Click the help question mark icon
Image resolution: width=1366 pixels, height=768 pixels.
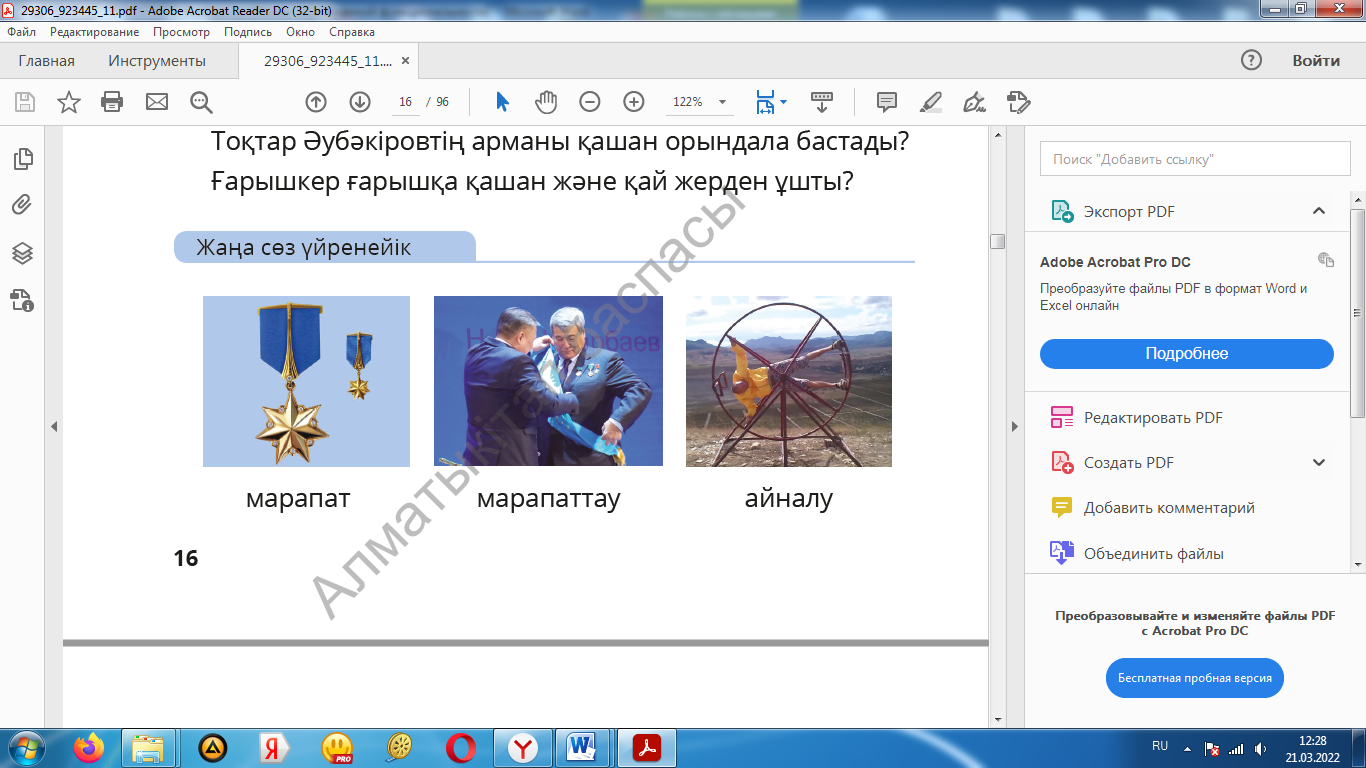(1251, 60)
